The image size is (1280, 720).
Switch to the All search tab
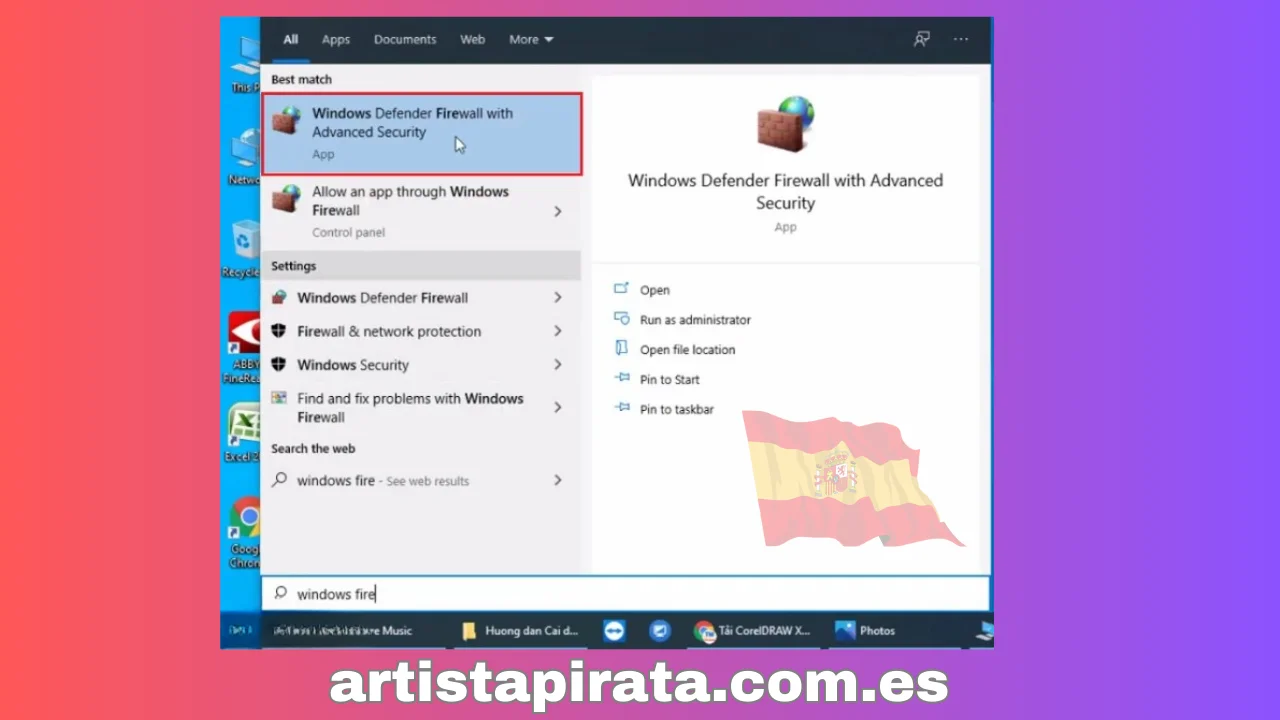(x=290, y=40)
